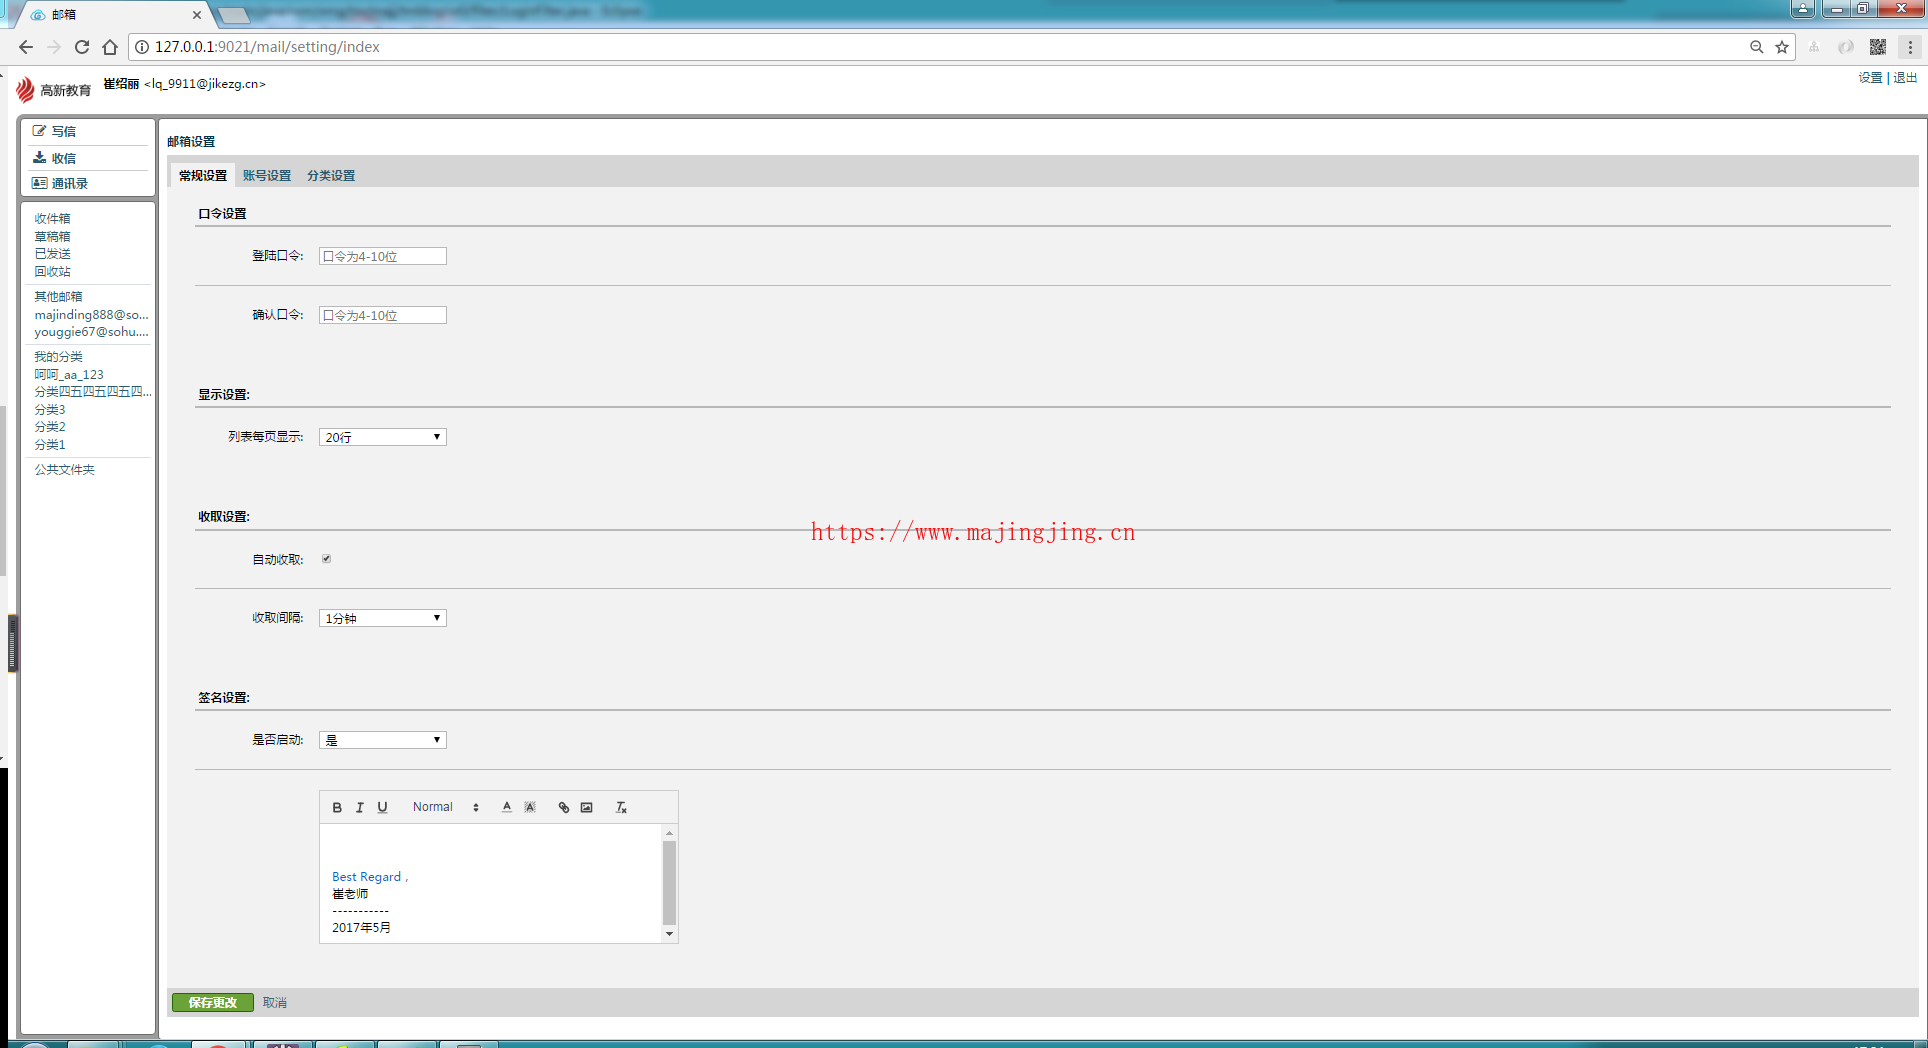1928x1048 pixels.
Task: Open the 已发送 sent folder
Action: [x=52, y=254]
